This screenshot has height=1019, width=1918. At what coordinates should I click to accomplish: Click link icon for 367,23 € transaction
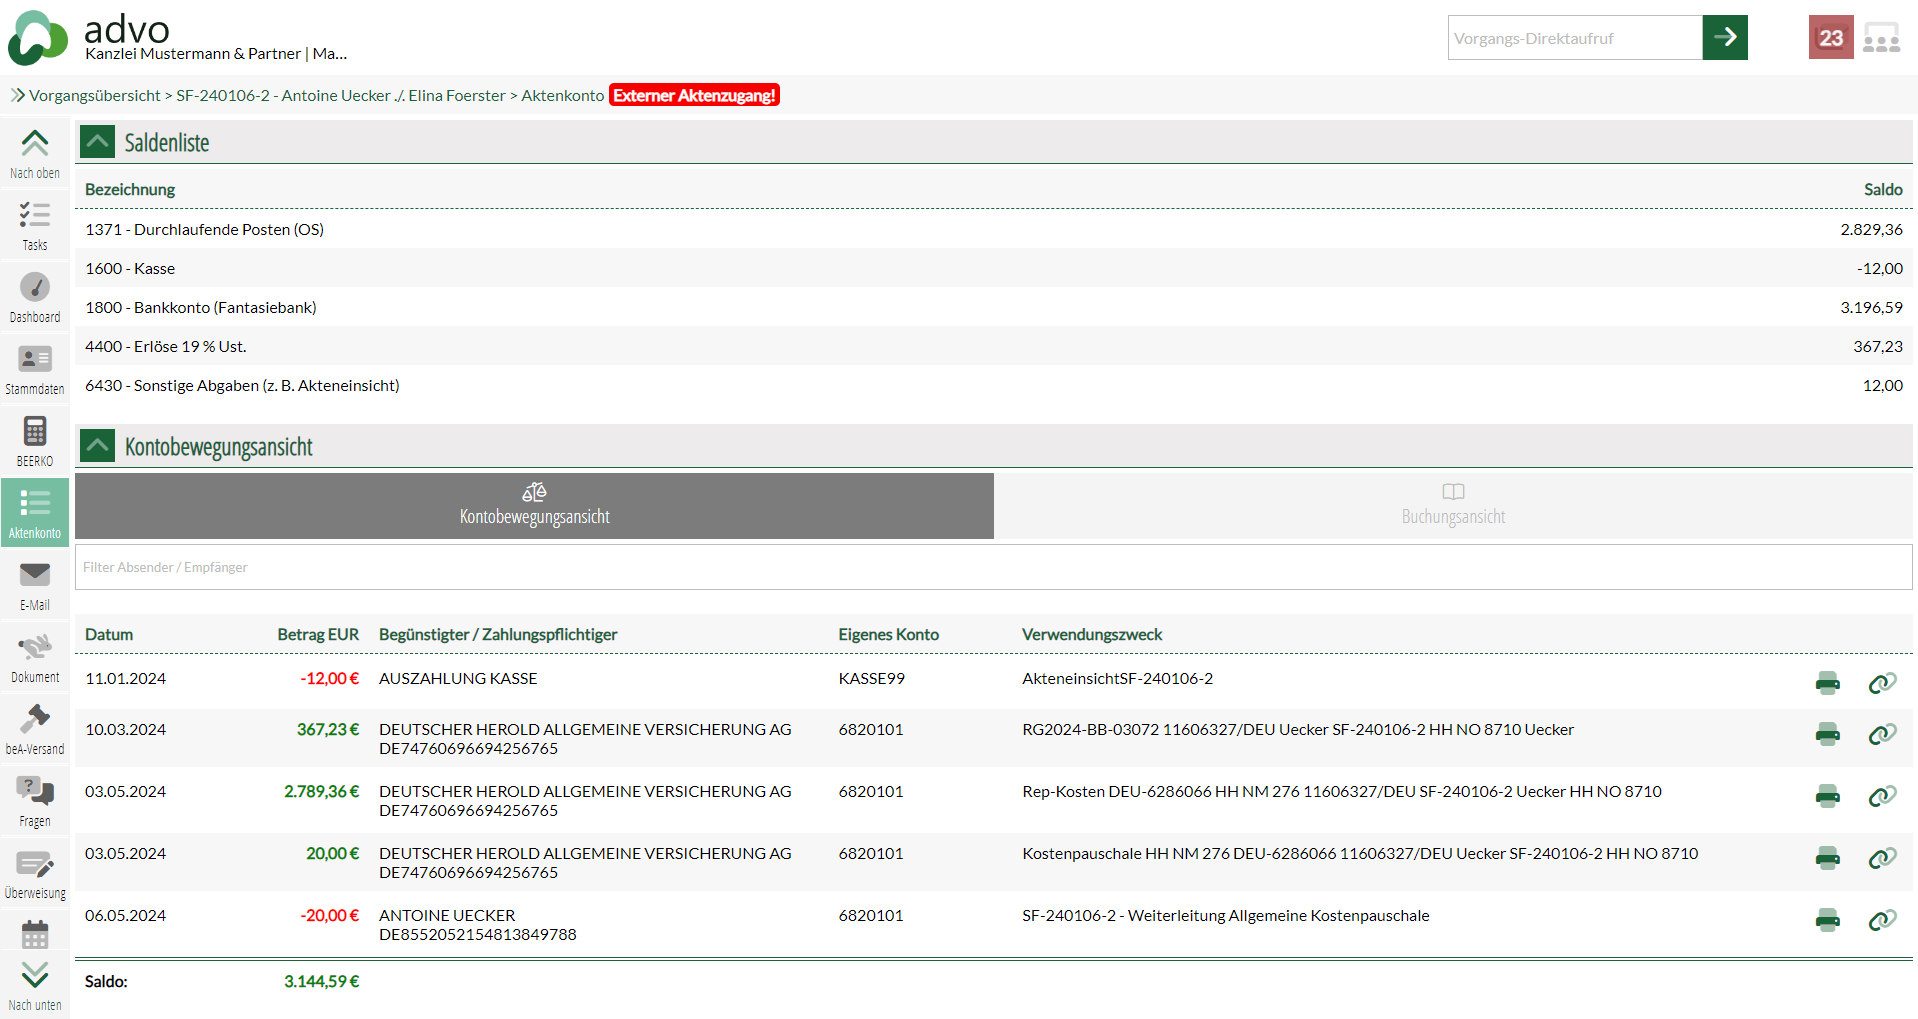tap(1882, 735)
